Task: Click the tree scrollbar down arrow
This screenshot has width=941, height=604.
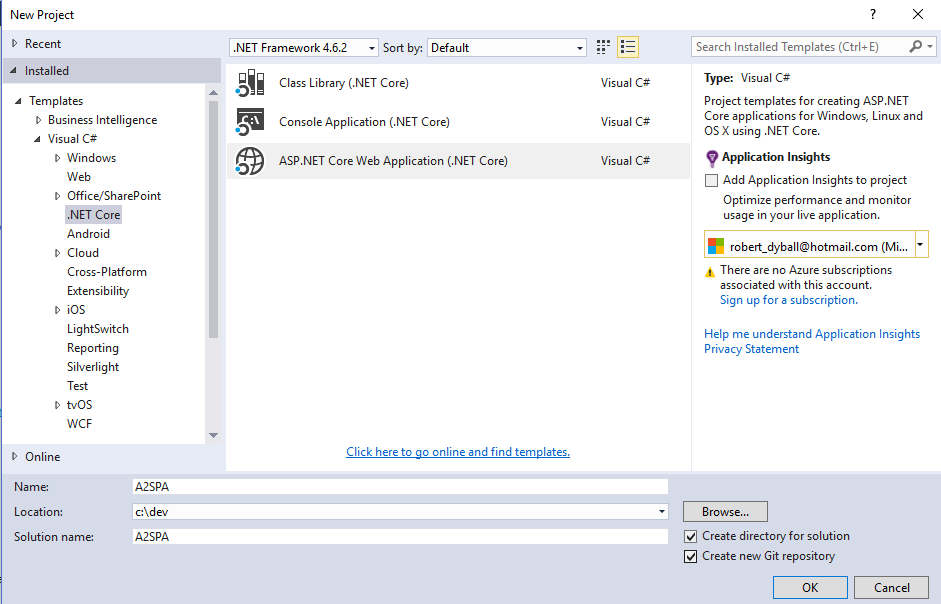Action: 213,435
